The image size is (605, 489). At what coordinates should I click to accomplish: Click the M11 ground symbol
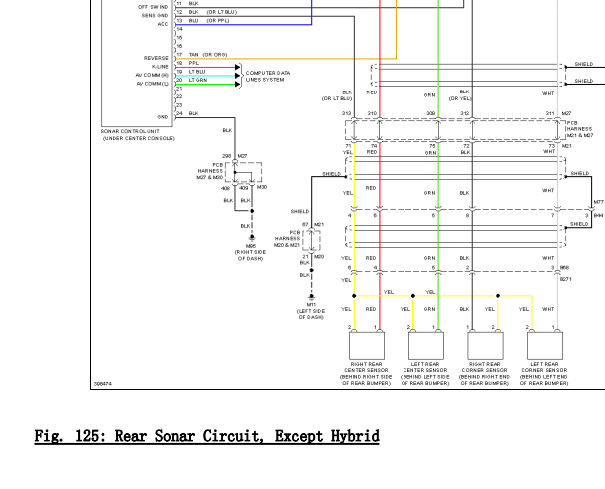(x=311, y=297)
